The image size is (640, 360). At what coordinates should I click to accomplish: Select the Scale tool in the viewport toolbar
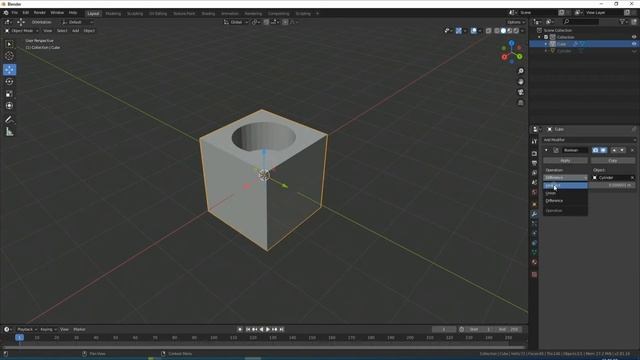9,94
